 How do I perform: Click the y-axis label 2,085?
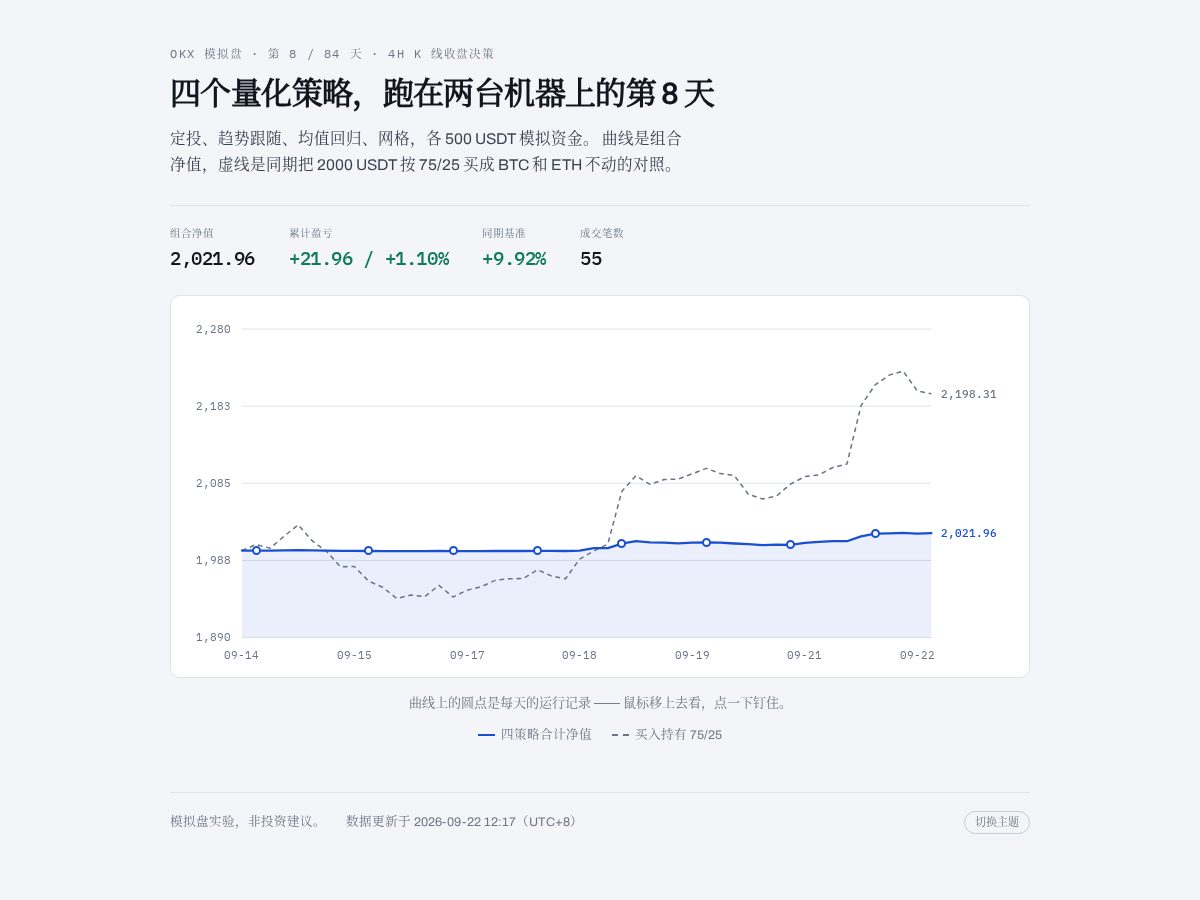tap(213, 483)
